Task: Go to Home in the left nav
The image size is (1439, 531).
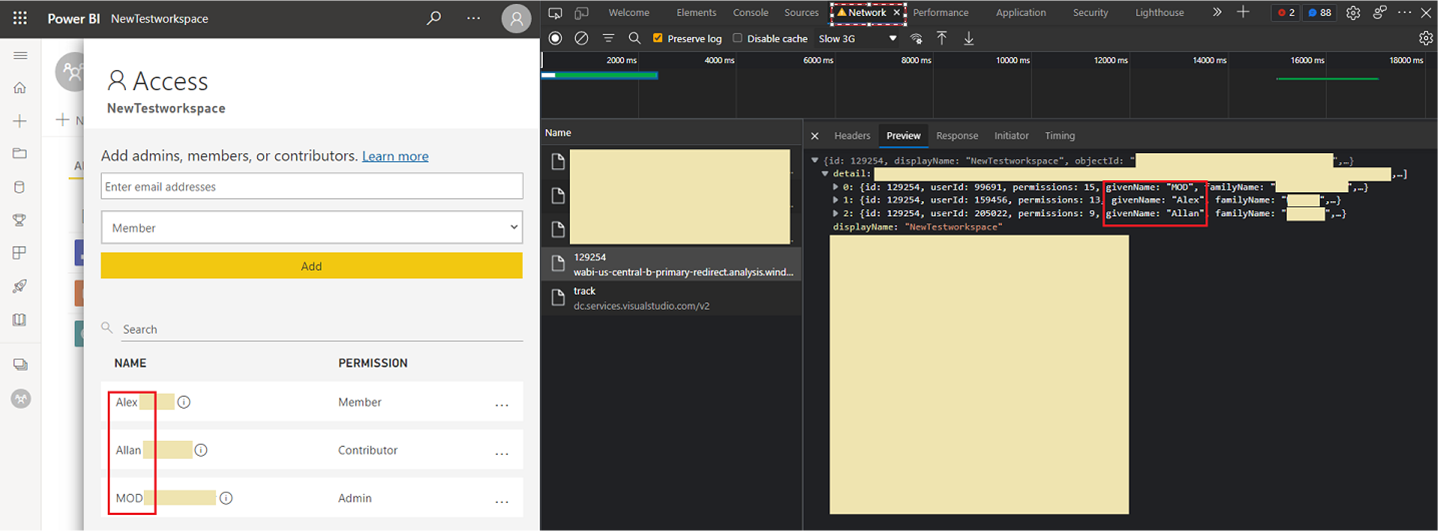Action: pyautogui.click(x=19, y=88)
